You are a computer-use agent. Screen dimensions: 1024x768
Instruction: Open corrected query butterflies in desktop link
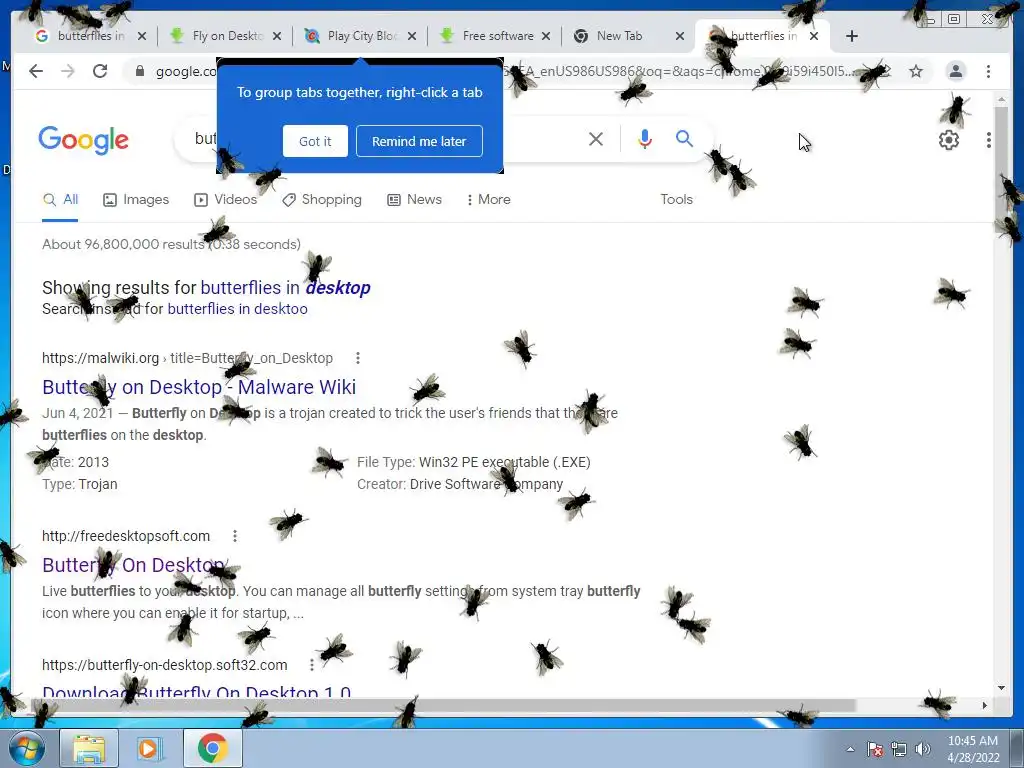tap(285, 288)
